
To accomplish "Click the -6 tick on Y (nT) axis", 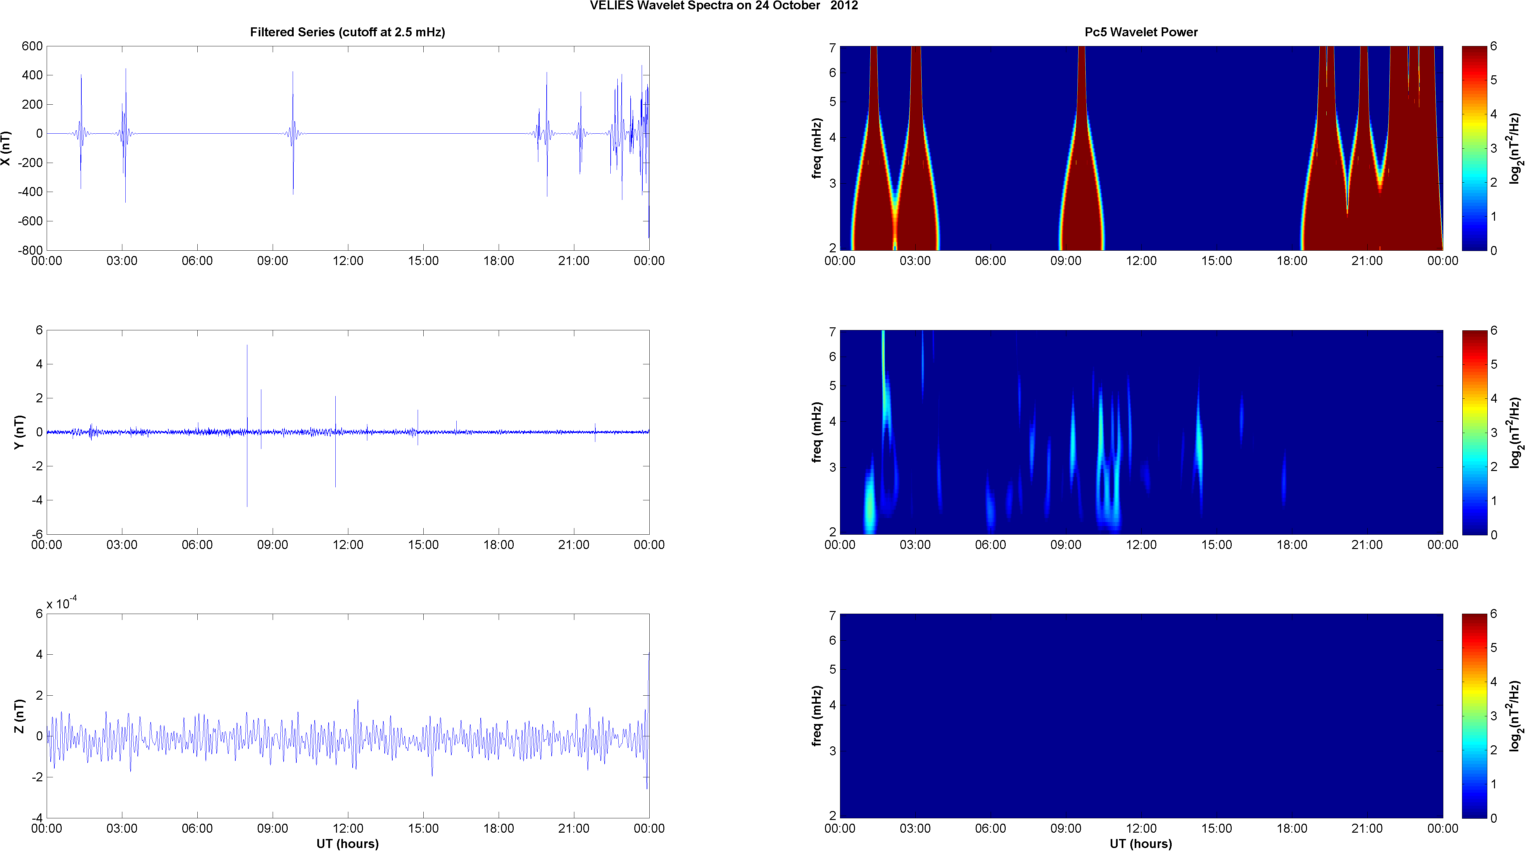I will click(37, 534).
